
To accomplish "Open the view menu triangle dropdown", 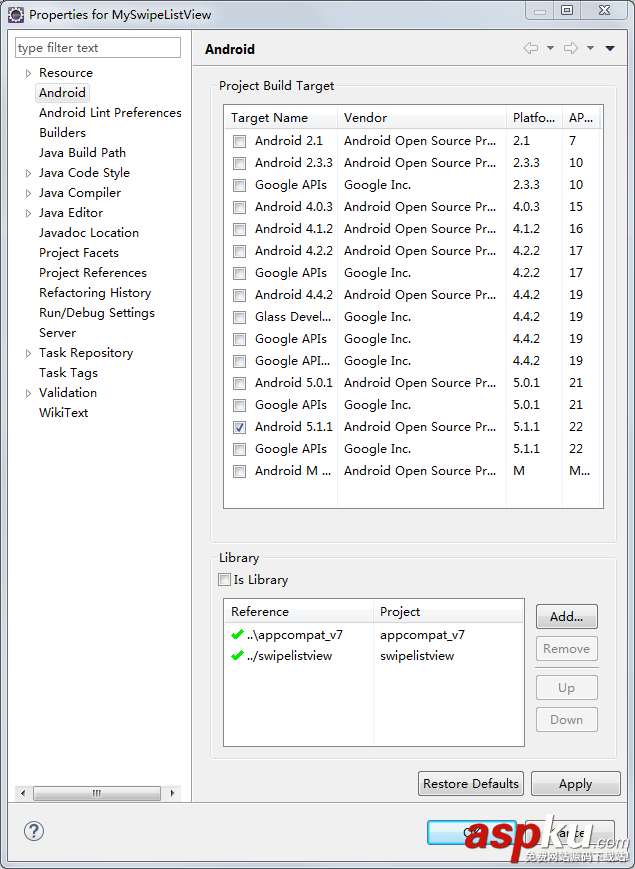I will pos(610,48).
